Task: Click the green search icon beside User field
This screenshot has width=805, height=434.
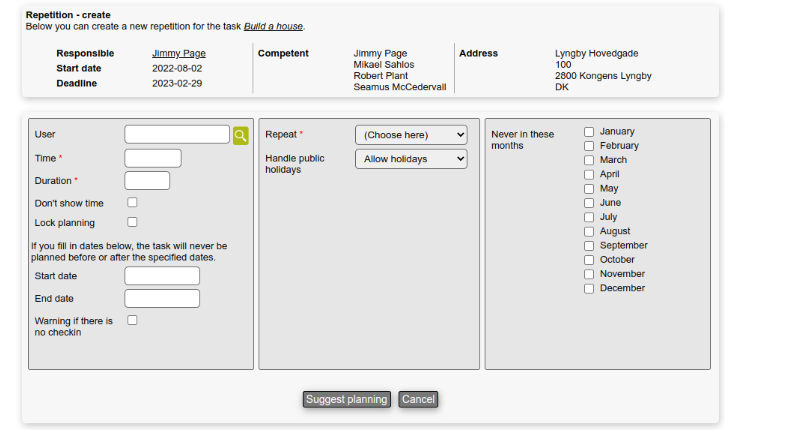Action: [x=241, y=135]
